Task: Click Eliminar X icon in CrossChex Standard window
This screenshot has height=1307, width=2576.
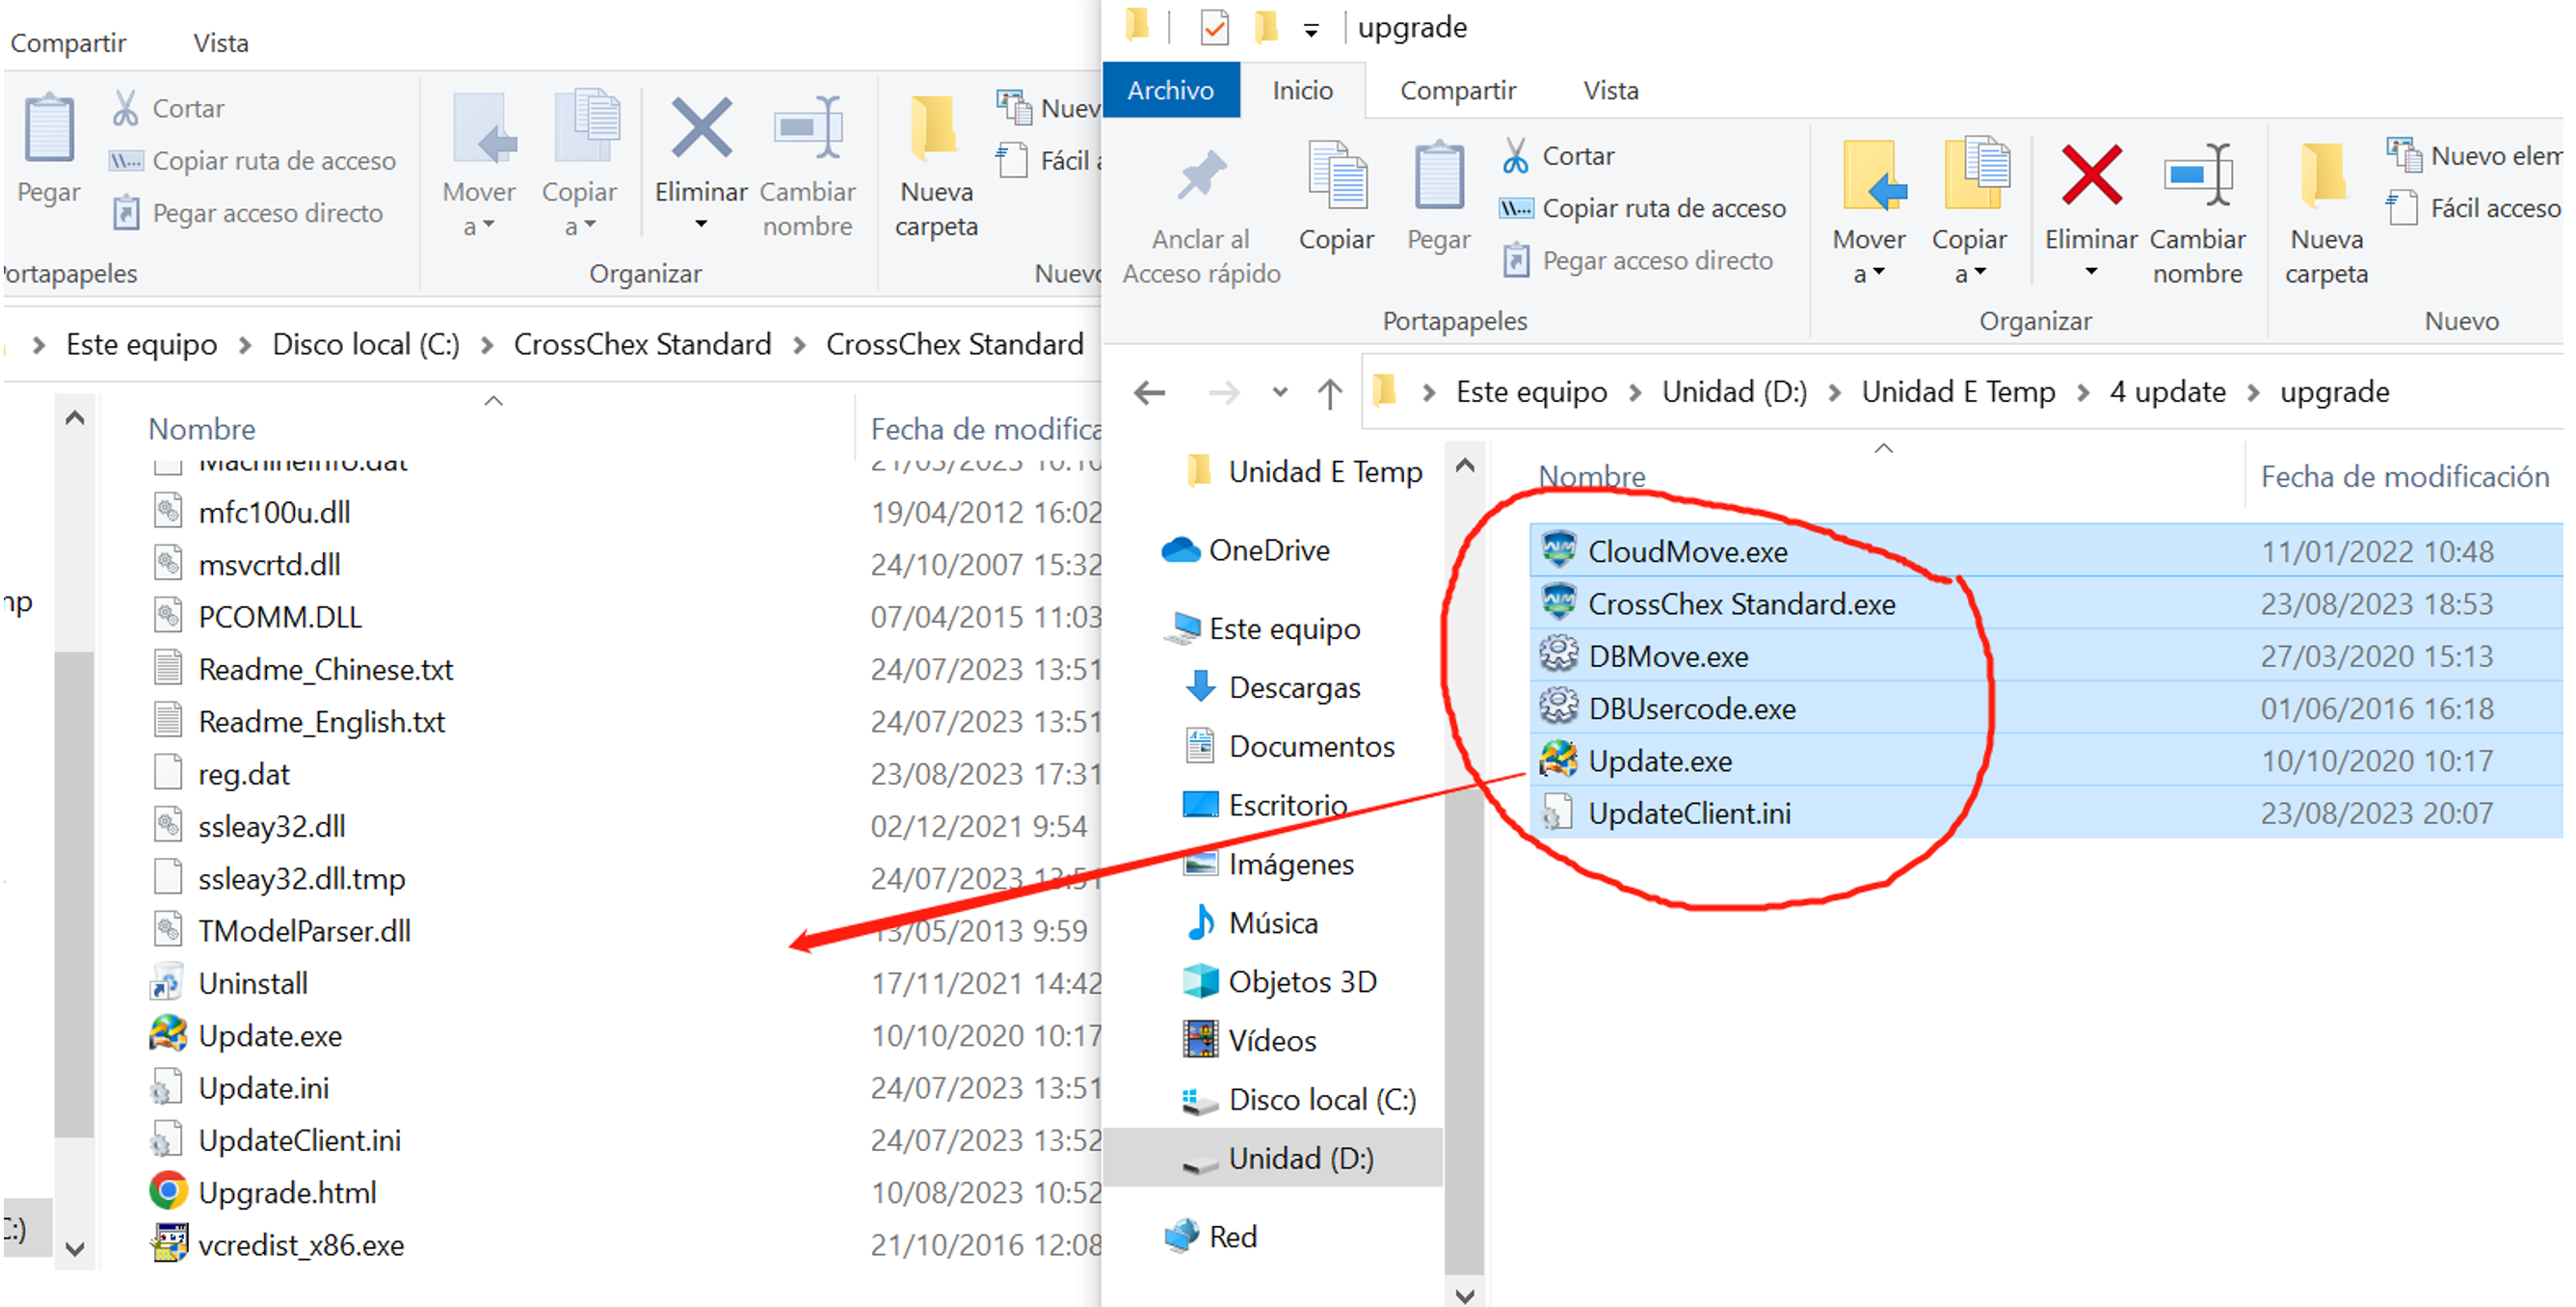Action: (701, 128)
